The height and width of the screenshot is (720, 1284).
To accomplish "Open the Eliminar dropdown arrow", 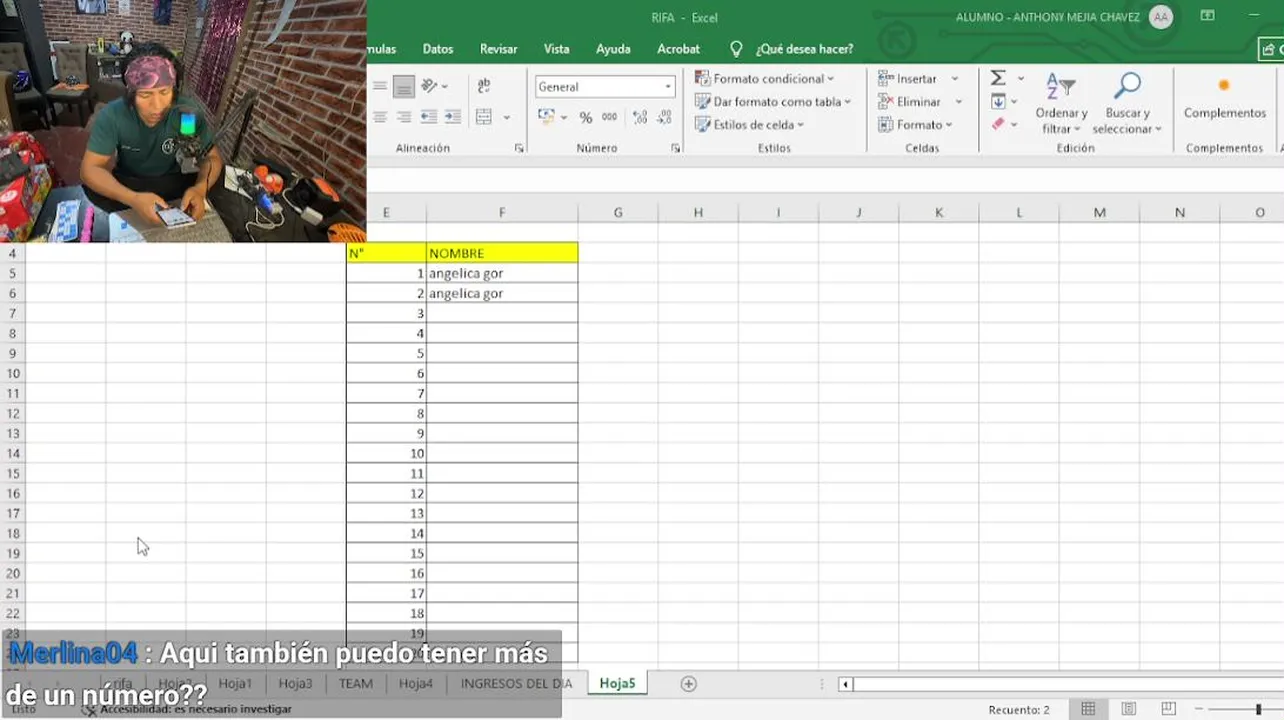I will pyautogui.click(x=958, y=102).
